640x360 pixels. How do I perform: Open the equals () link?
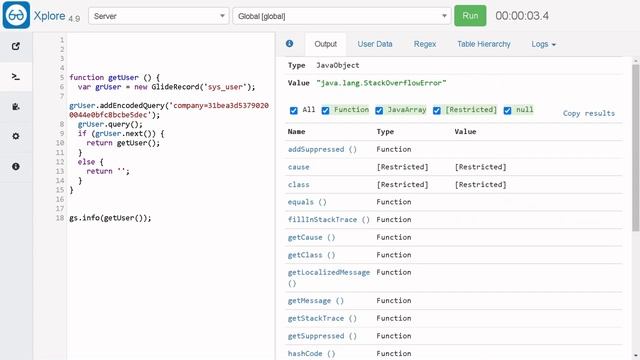click(307, 202)
